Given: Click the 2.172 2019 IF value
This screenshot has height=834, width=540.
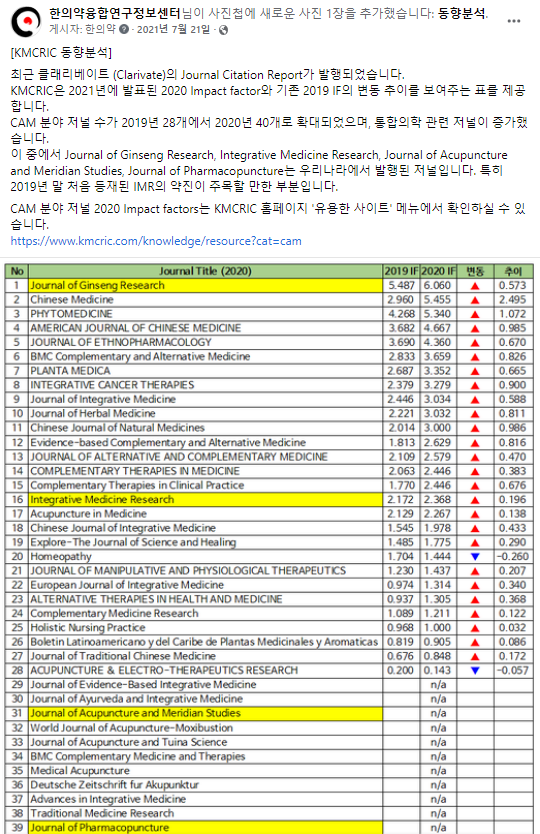Looking at the screenshot, I should pyautogui.click(x=401, y=499).
